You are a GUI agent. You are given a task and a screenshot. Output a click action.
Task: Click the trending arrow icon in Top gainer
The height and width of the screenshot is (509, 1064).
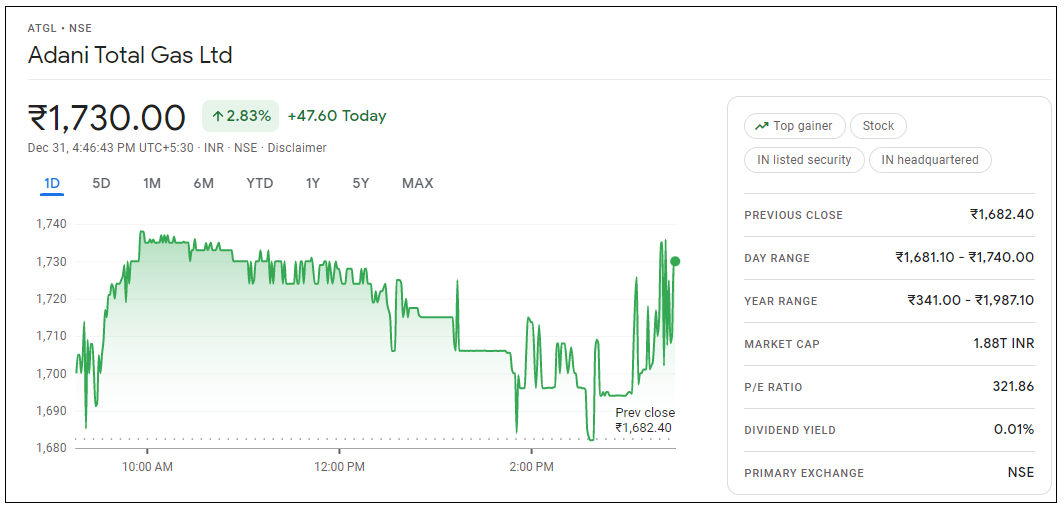point(761,126)
